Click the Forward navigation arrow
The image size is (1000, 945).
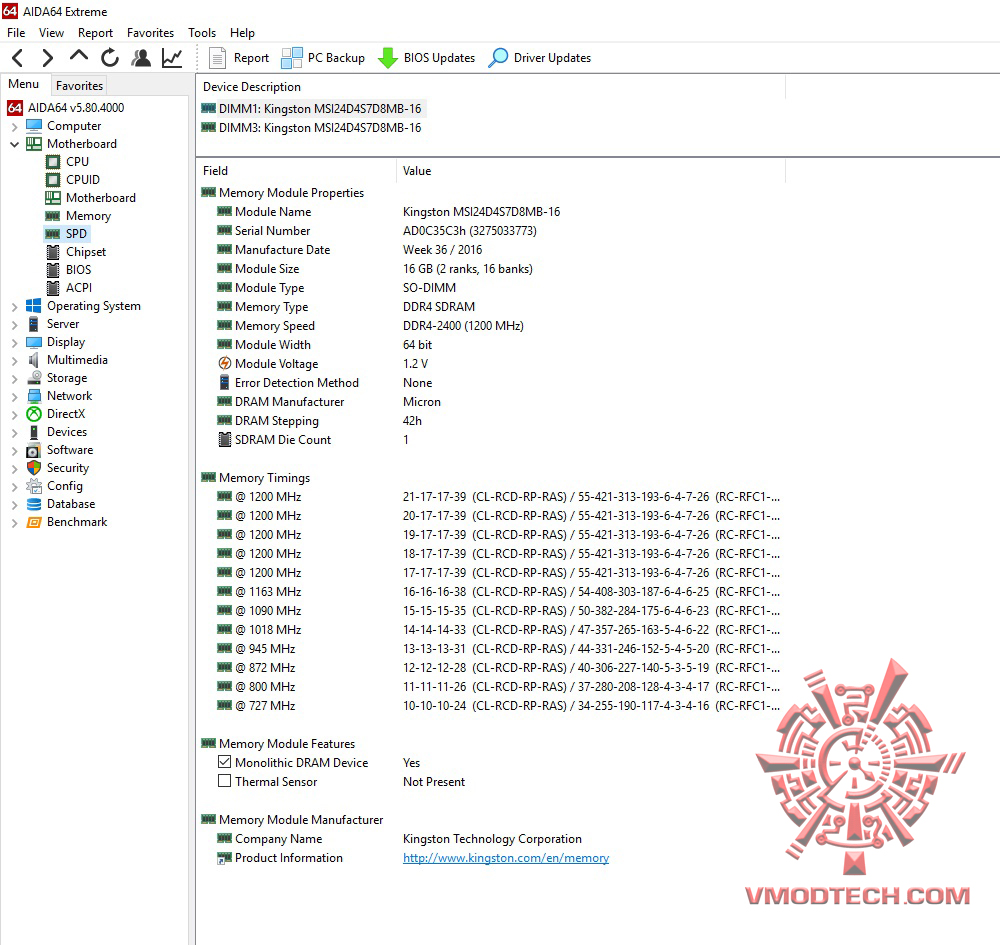47,58
